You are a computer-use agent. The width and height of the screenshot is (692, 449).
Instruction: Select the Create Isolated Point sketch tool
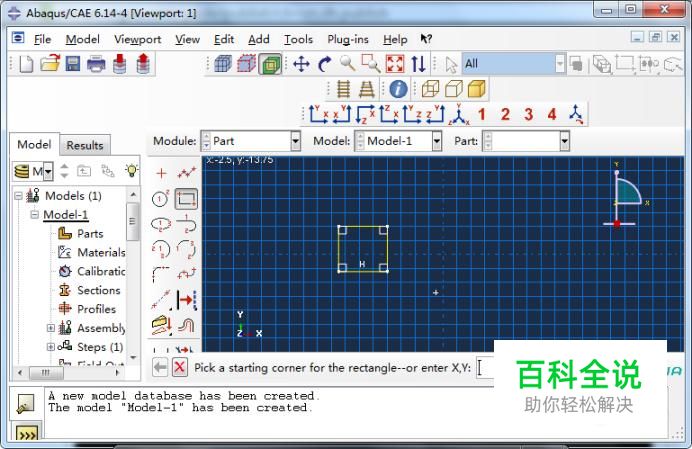161,173
